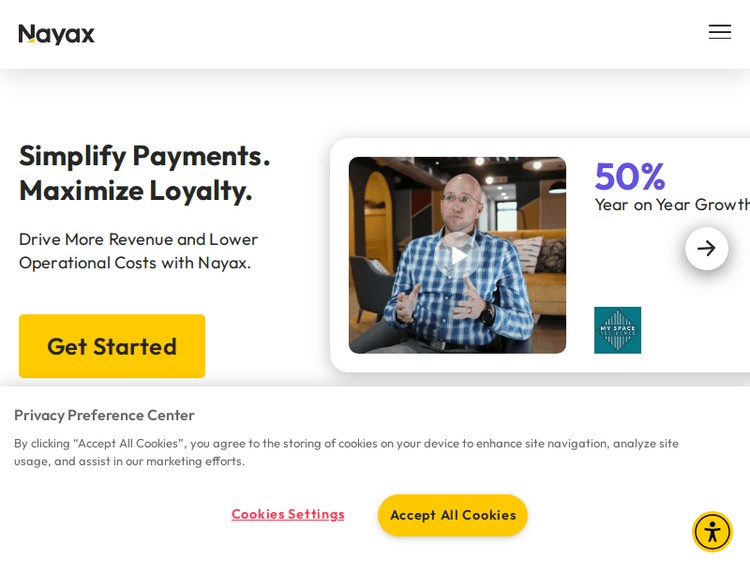This screenshot has width=750, height=563.
Task: Open the accessibility widget icon
Action: [712, 531]
